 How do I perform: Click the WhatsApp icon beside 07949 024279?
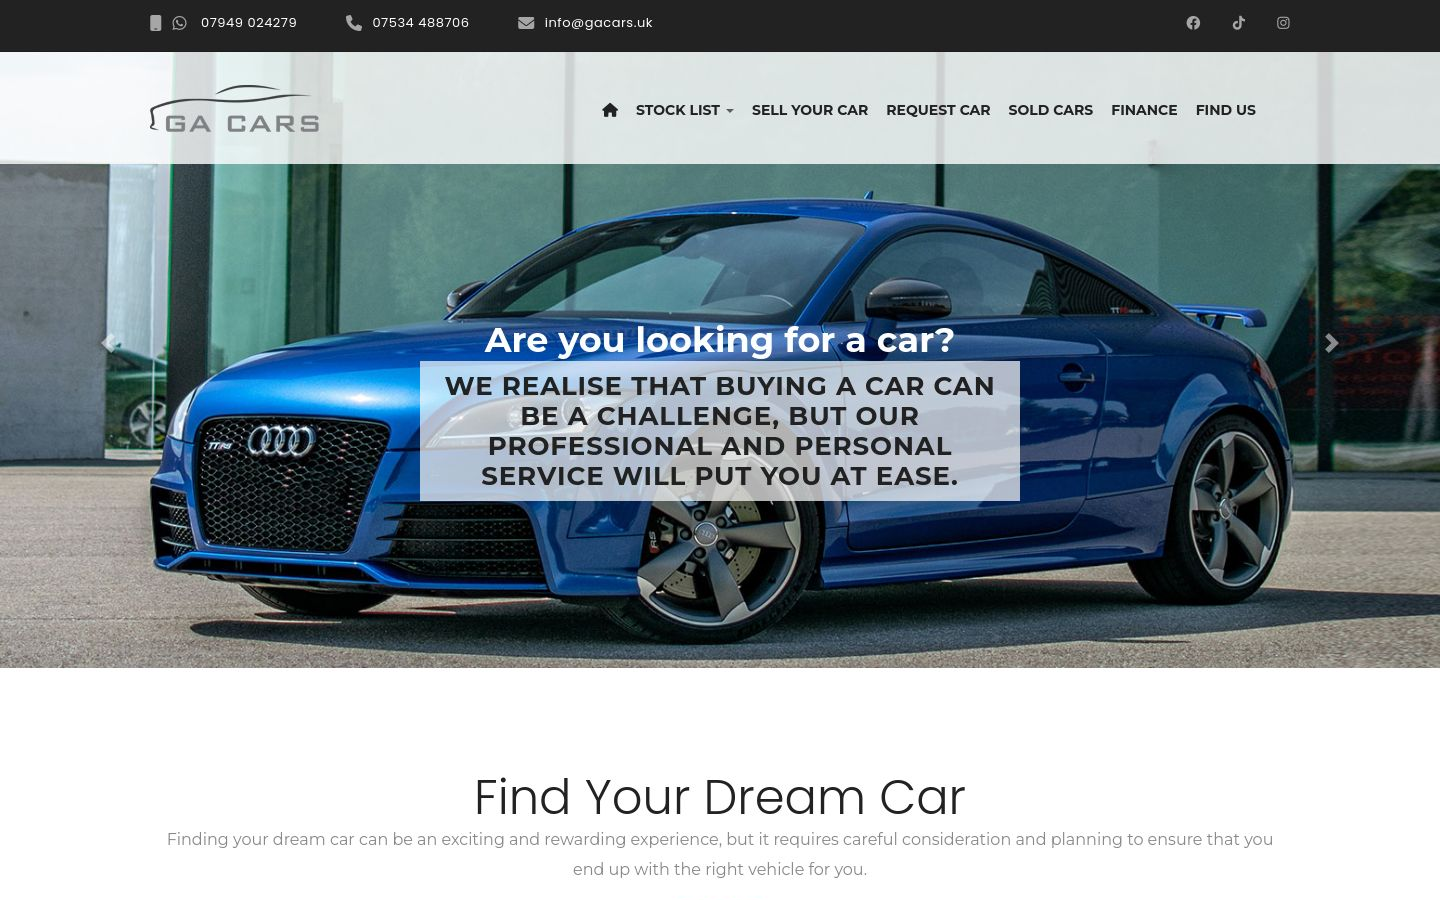tap(179, 23)
